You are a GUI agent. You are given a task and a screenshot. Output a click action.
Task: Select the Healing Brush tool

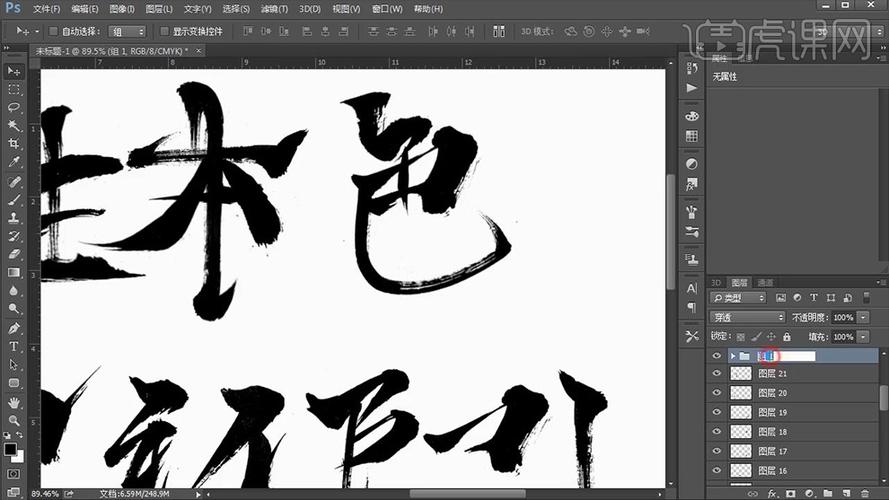pyautogui.click(x=14, y=182)
